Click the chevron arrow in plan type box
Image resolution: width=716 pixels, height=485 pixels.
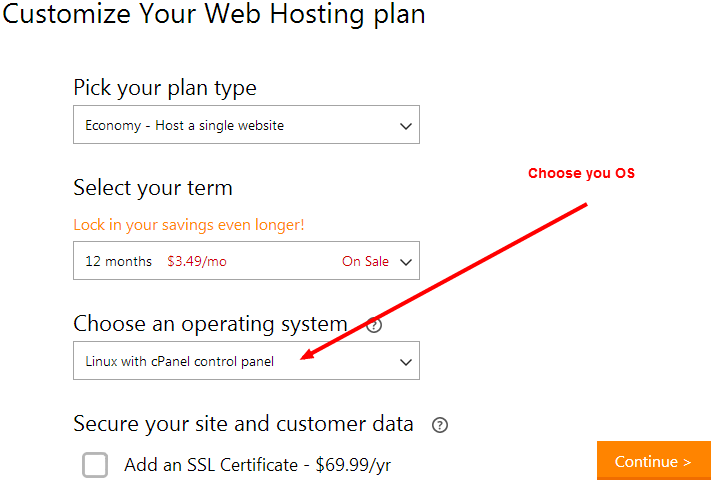(x=406, y=127)
